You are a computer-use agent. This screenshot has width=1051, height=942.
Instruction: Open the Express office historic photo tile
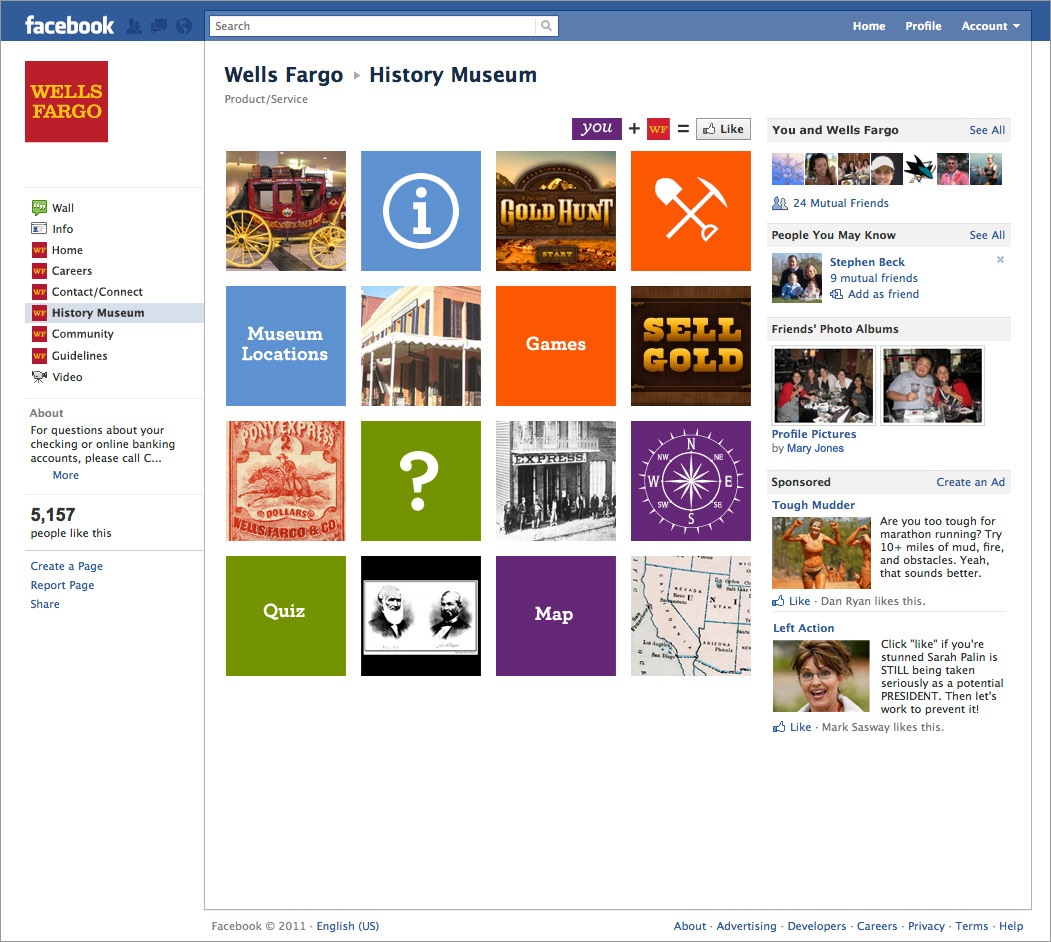click(556, 481)
